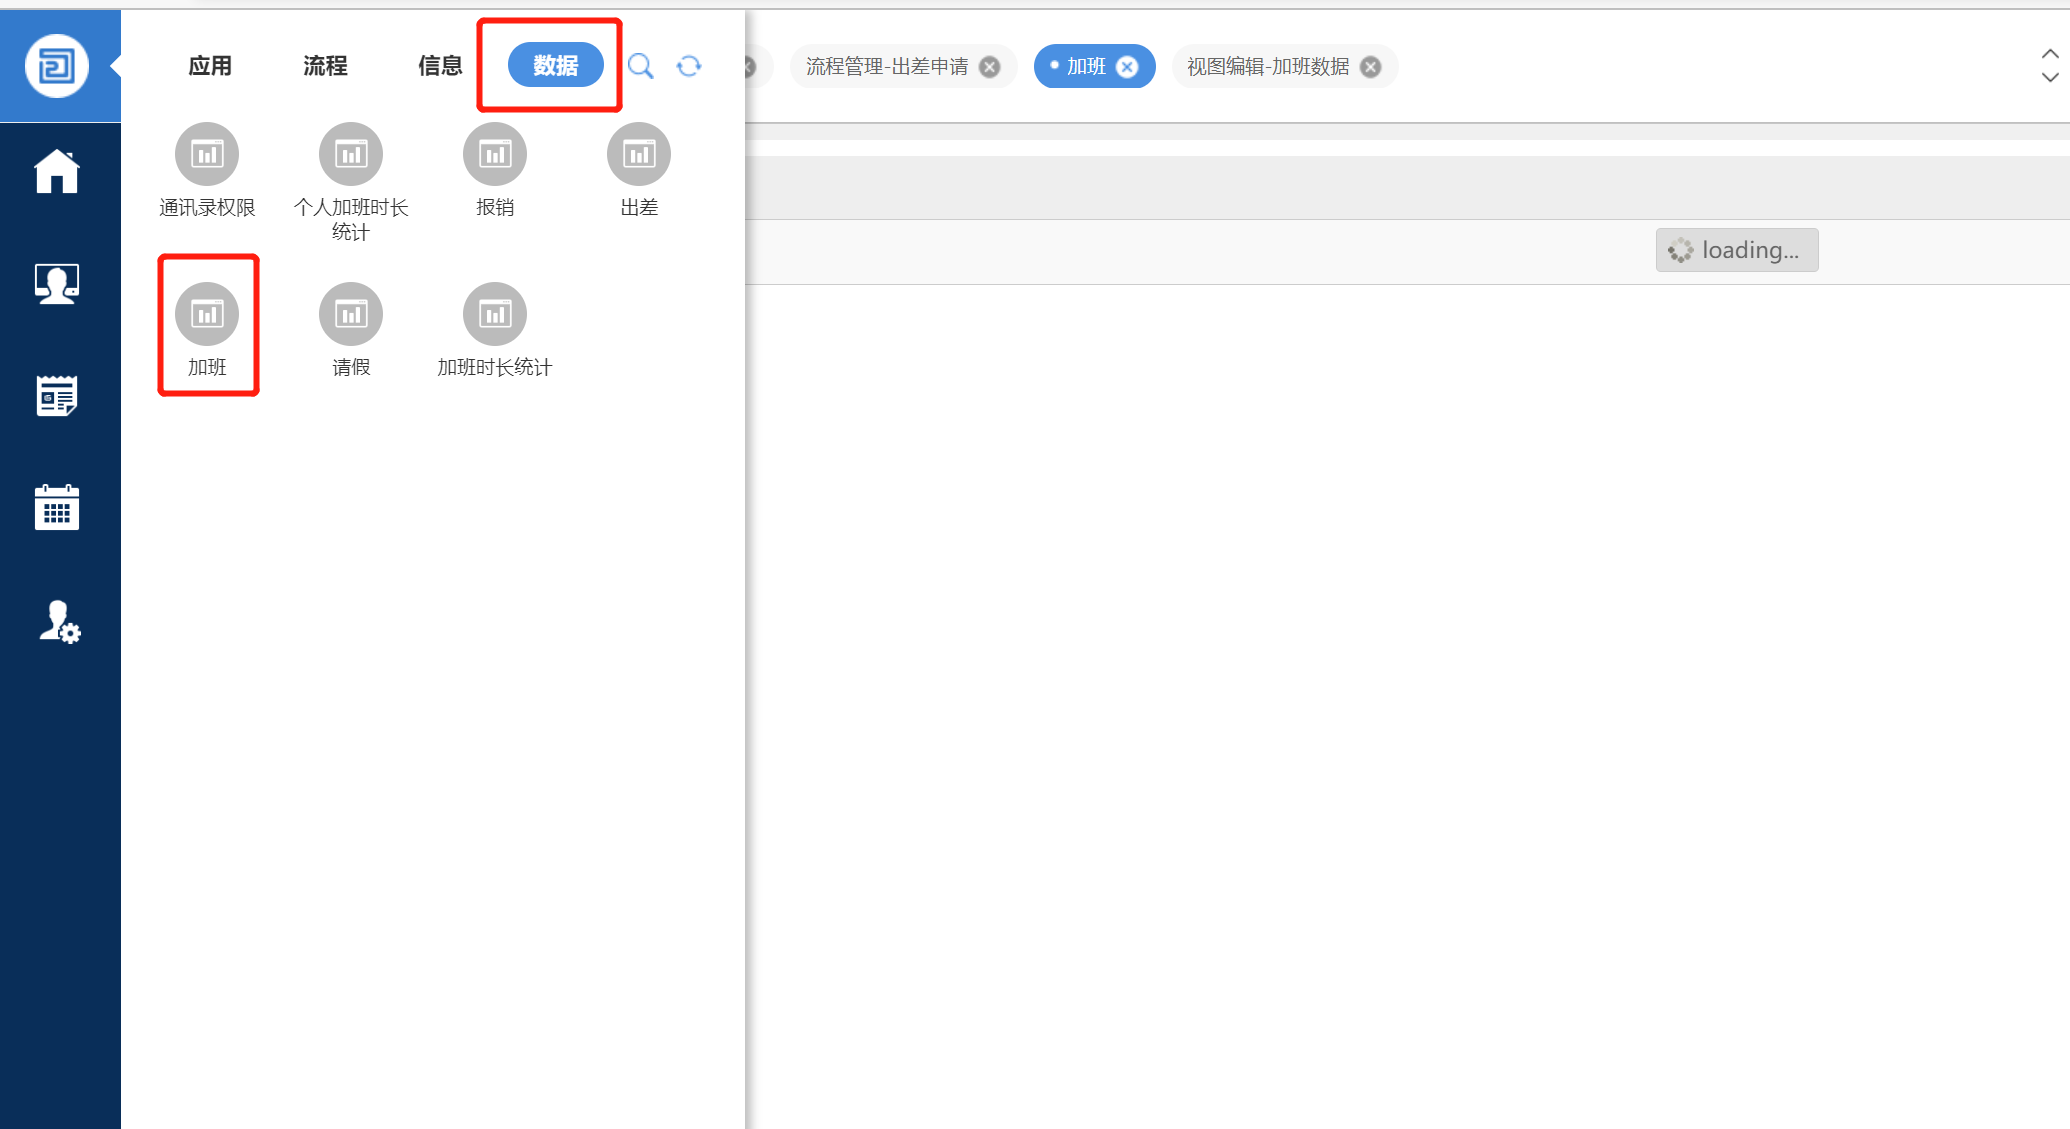
Task: Open the 通讯录权限 data item
Action: pyautogui.click(x=207, y=155)
